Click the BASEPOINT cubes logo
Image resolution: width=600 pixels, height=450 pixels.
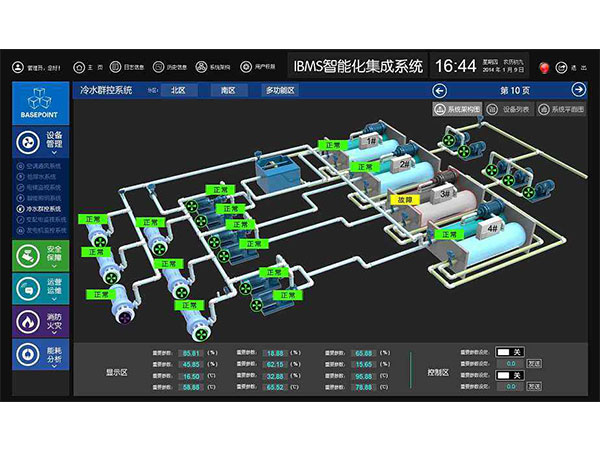click(39, 99)
